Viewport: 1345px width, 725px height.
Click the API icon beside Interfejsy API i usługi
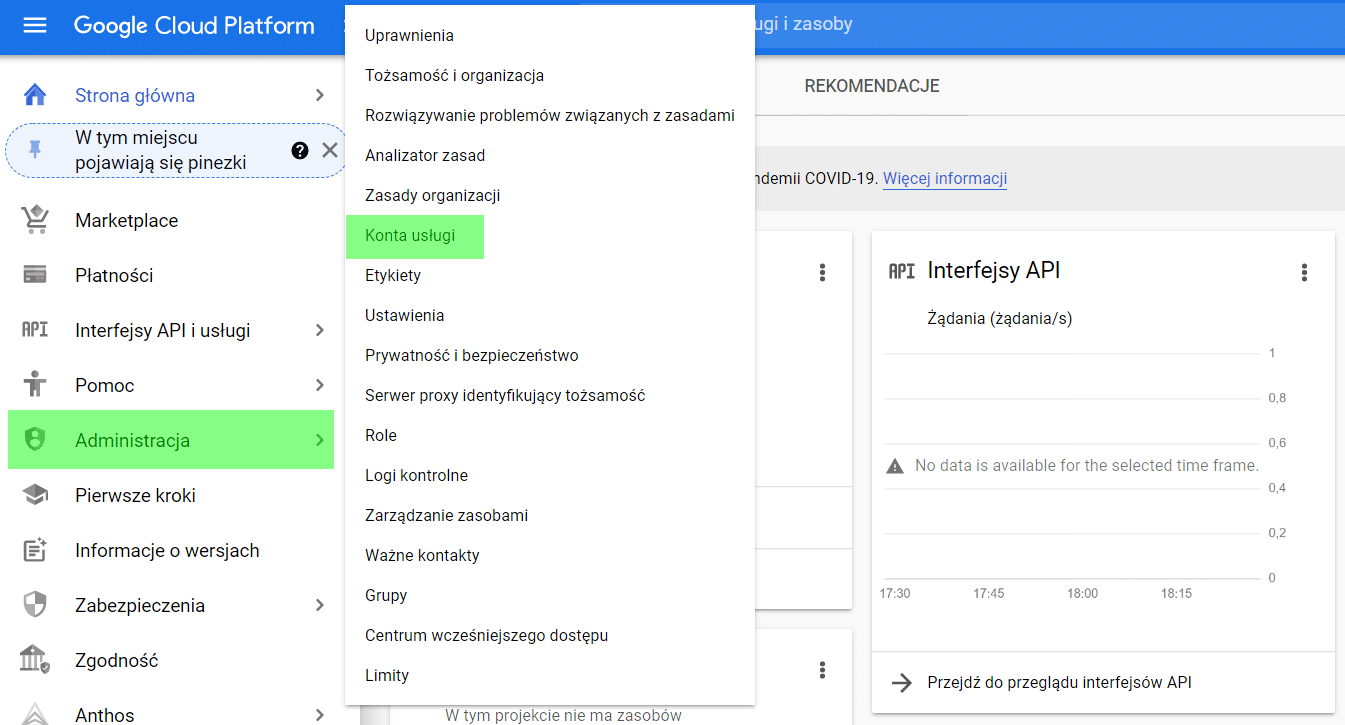click(35, 330)
